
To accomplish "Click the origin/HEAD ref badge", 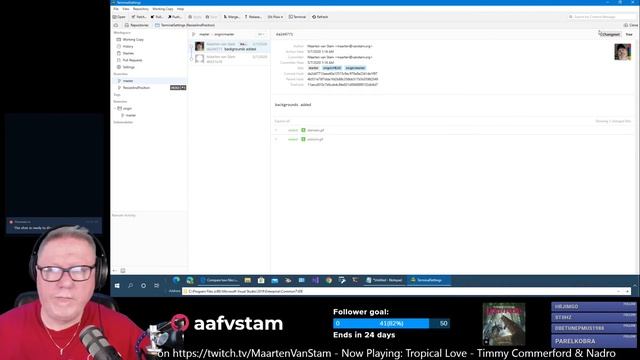I will pos(332,68).
